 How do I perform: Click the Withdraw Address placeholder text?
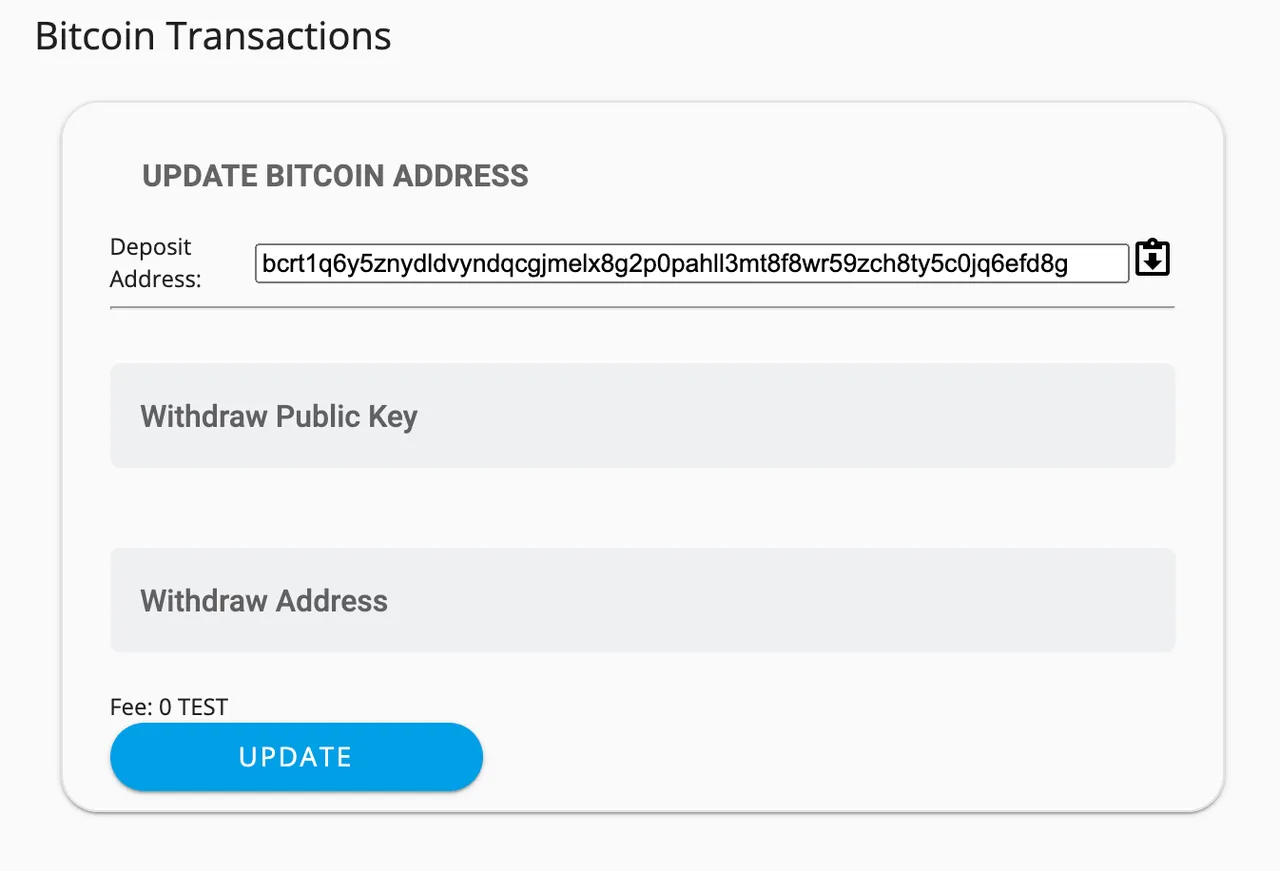click(264, 601)
